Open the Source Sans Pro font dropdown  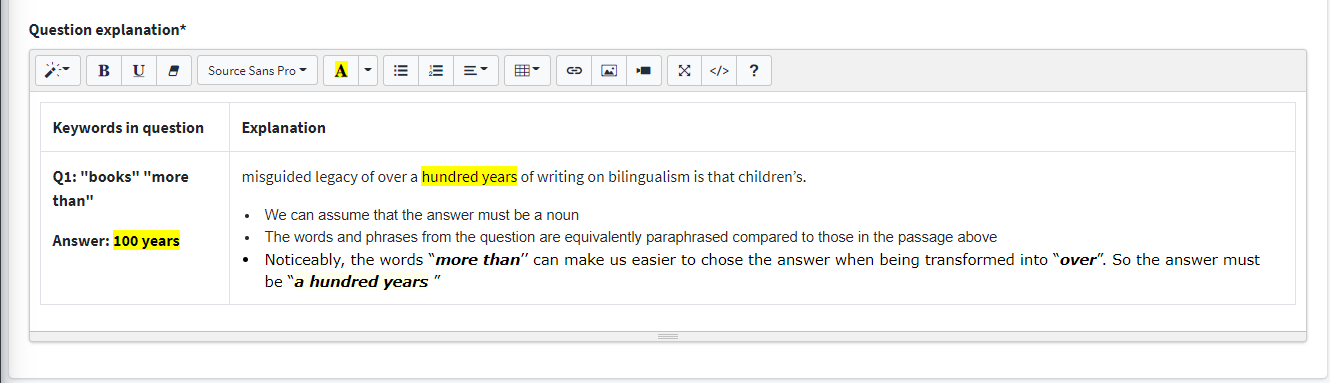[257, 71]
